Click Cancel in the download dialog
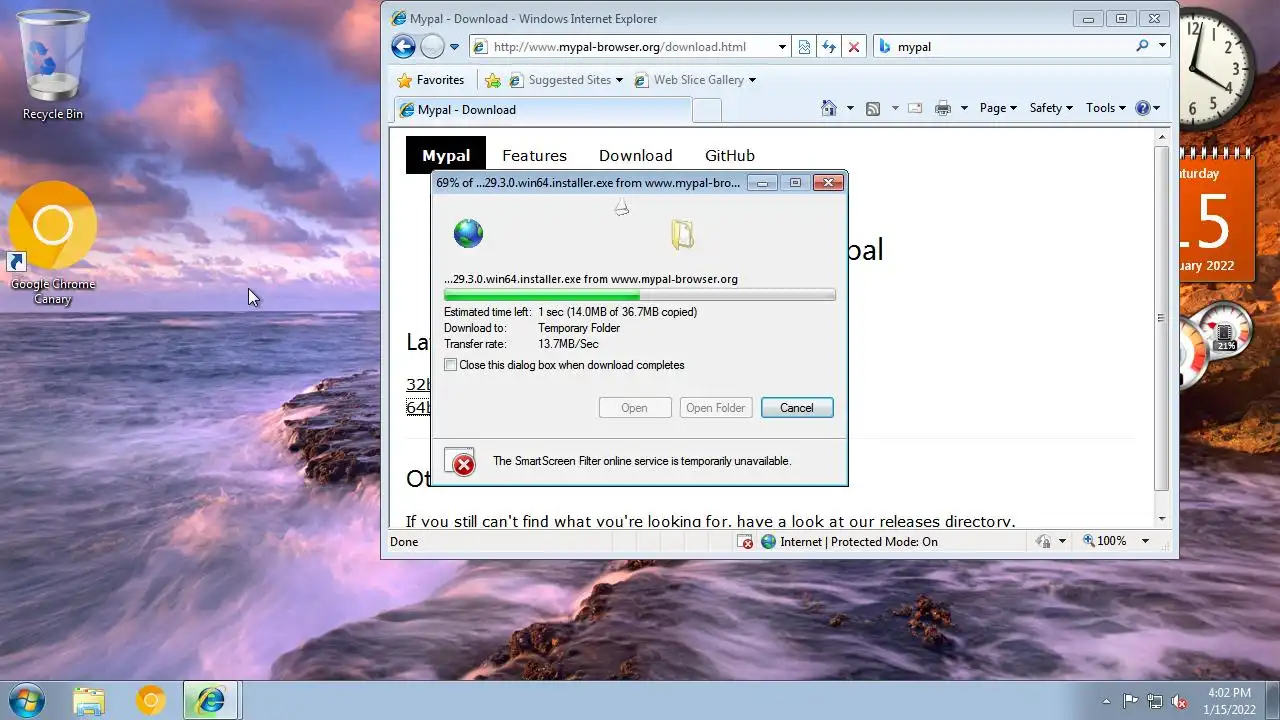 [x=797, y=407]
